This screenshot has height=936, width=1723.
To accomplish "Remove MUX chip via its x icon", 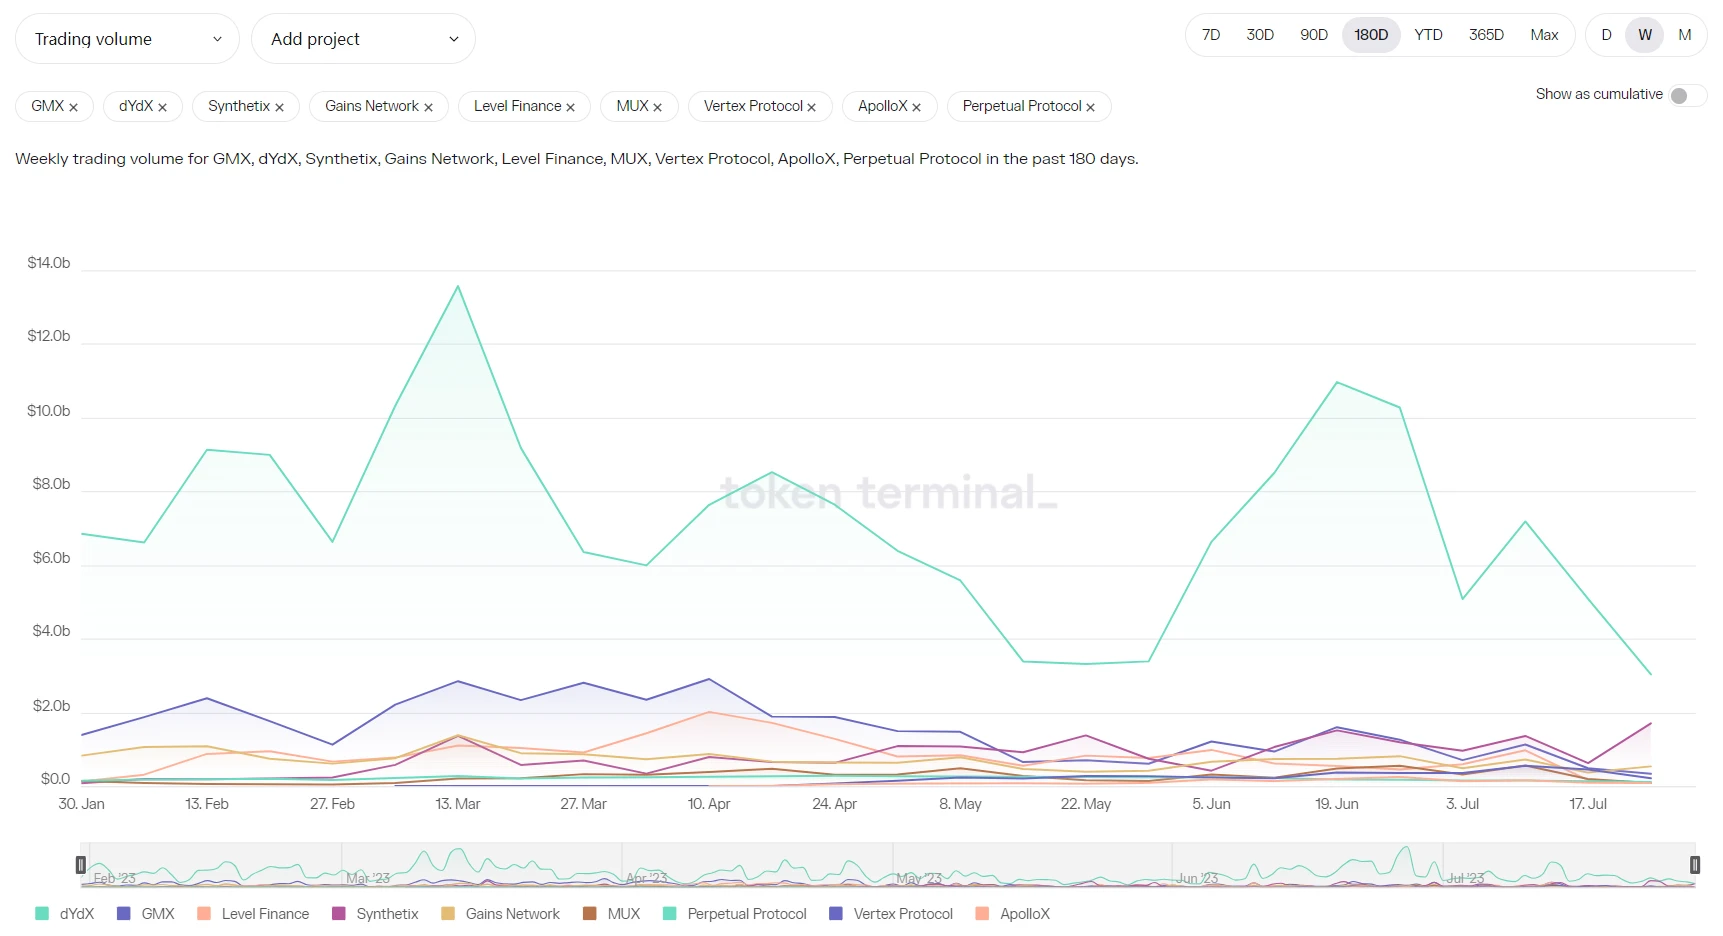I will pyautogui.click(x=657, y=107).
